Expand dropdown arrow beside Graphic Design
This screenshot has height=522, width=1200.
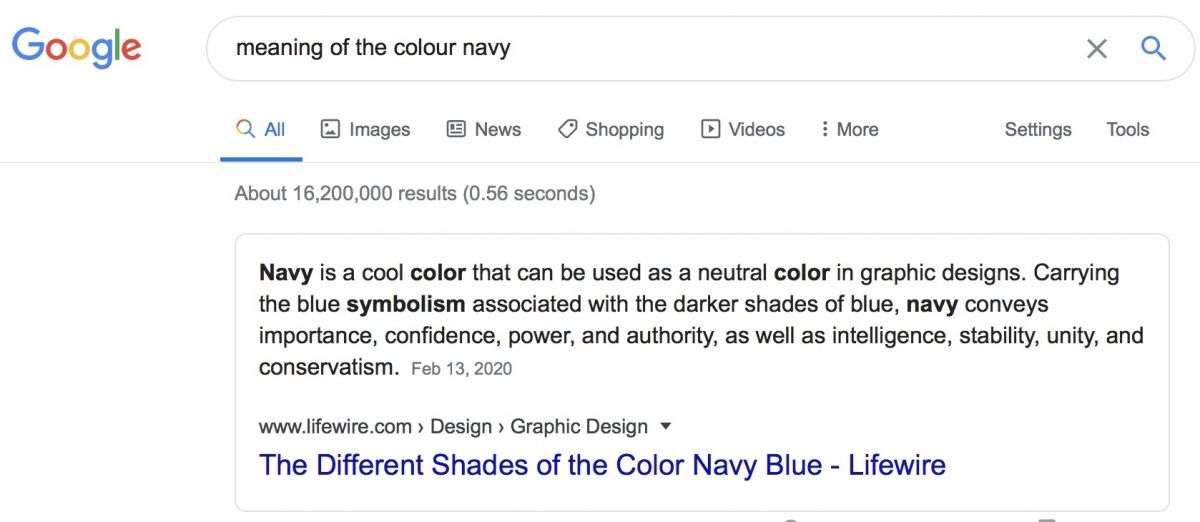(x=666, y=427)
